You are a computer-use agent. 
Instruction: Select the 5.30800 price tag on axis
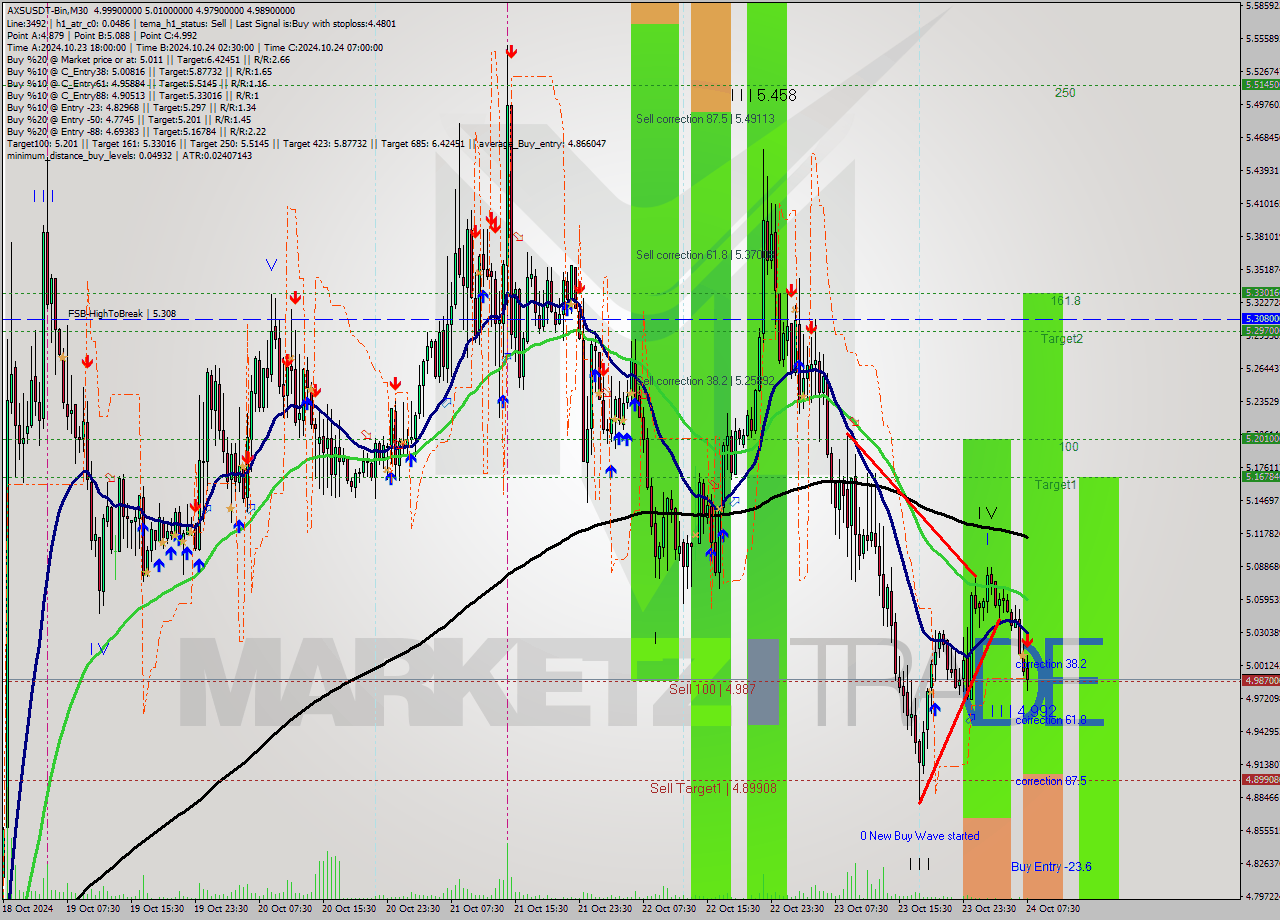click(x=1260, y=318)
